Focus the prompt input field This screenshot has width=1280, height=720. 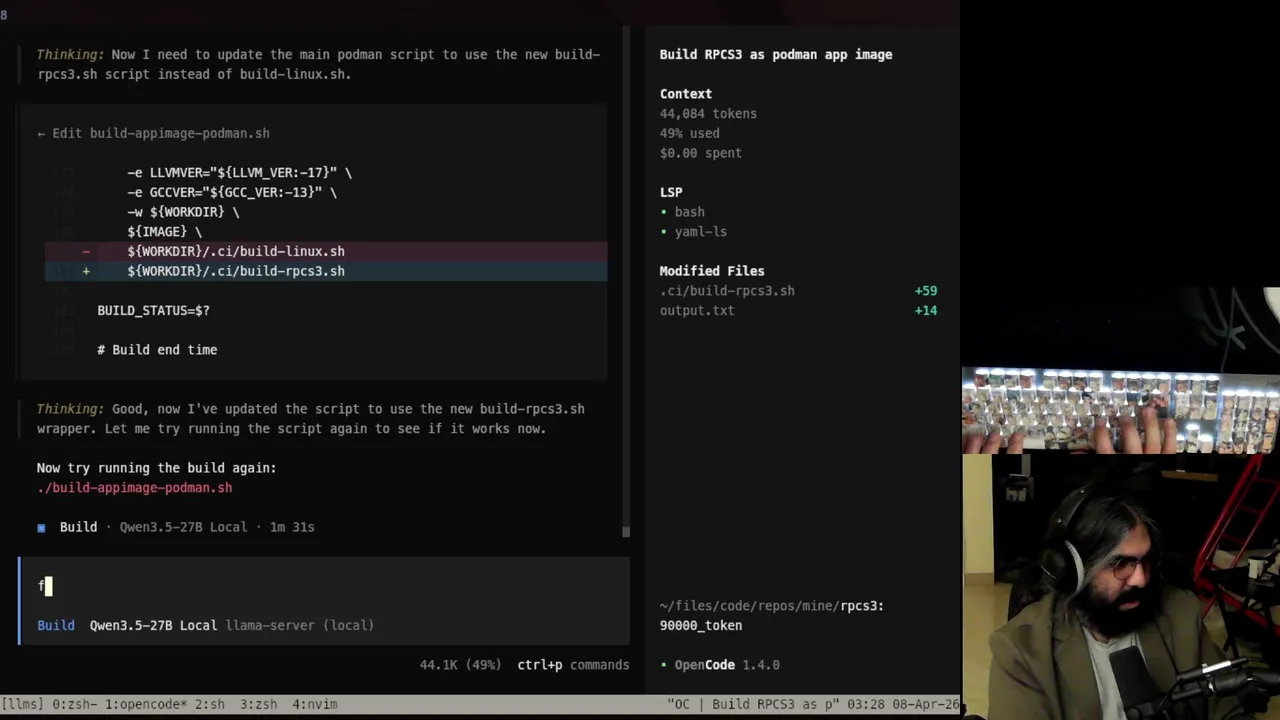(x=325, y=586)
